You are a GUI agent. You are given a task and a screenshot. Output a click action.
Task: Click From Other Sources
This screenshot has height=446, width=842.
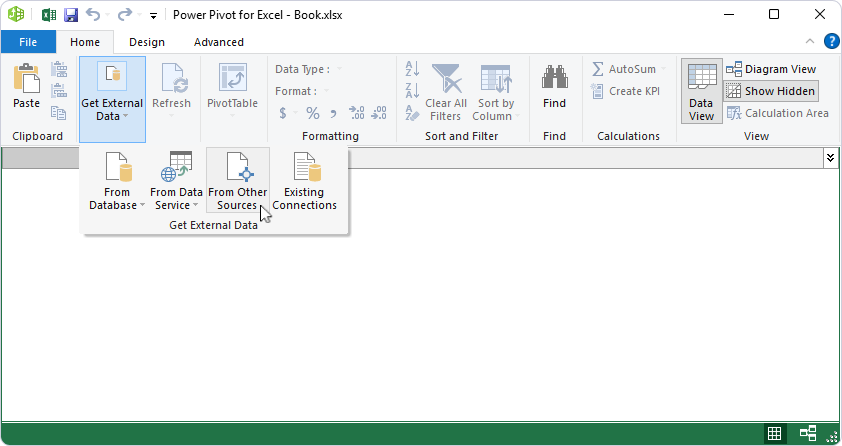click(237, 181)
